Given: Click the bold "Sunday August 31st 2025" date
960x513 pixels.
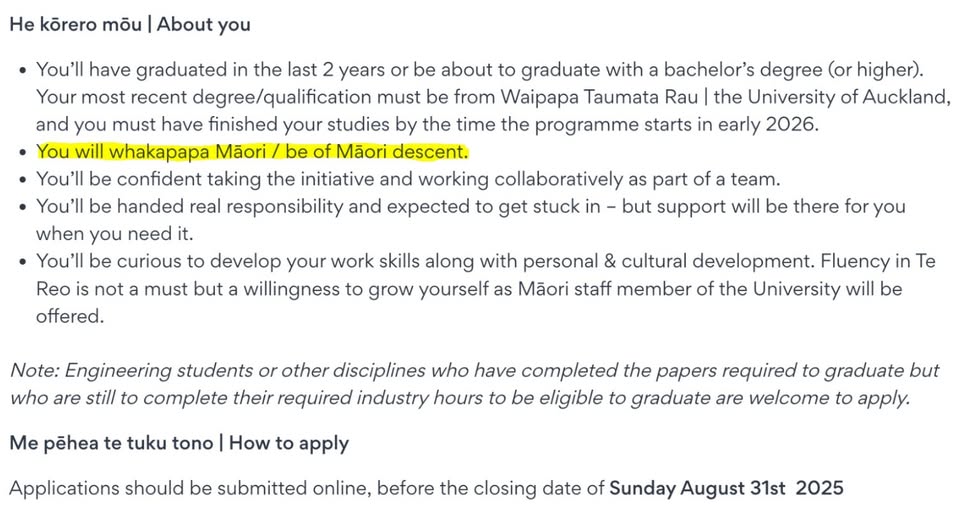Looking at the screenshot, I should click(727, 489).
